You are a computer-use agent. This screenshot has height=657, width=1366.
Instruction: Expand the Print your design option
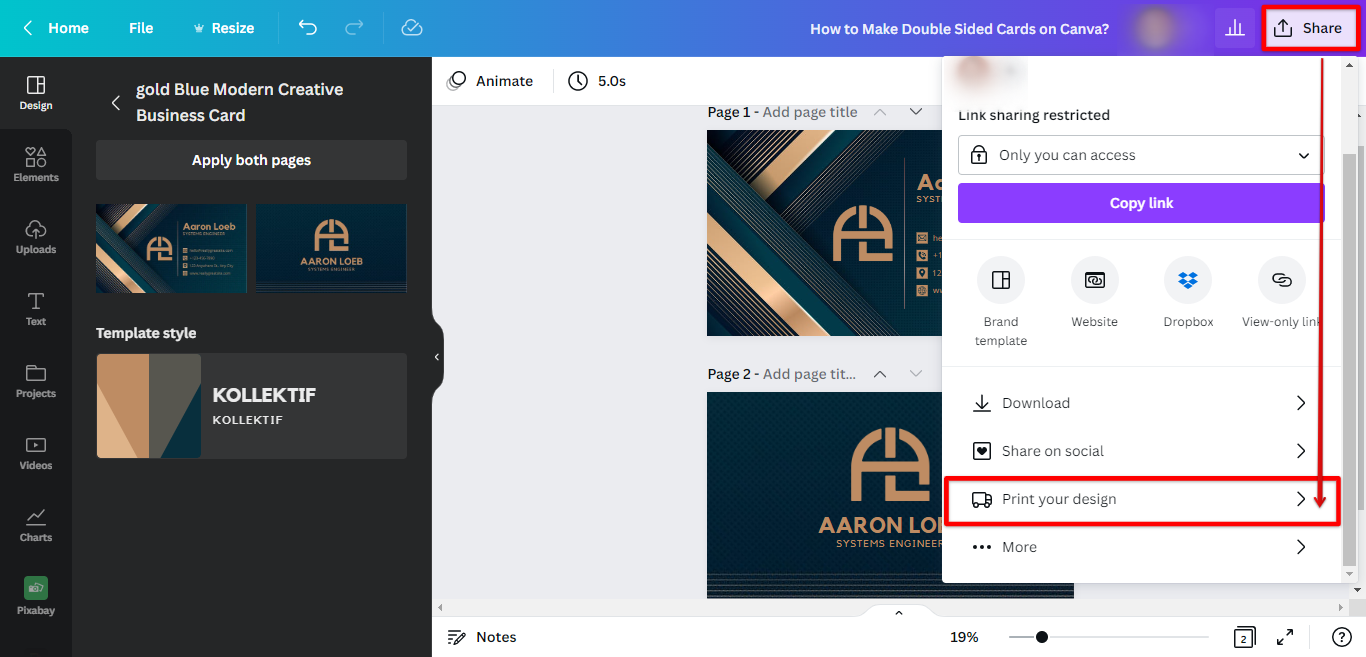pyautogui.click(x=1140, y=499)
